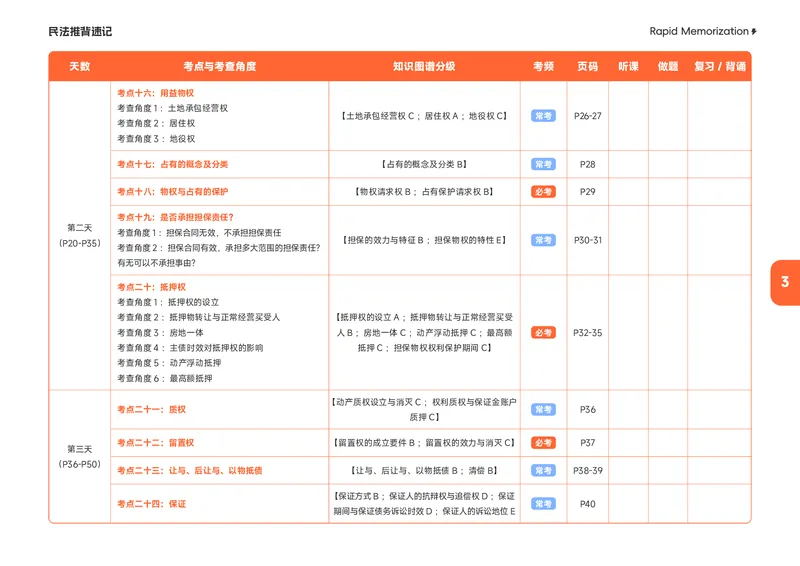
Task: Click 考查角度2：居住权 line
Action: pyautogui.click(x=156, y=124)
